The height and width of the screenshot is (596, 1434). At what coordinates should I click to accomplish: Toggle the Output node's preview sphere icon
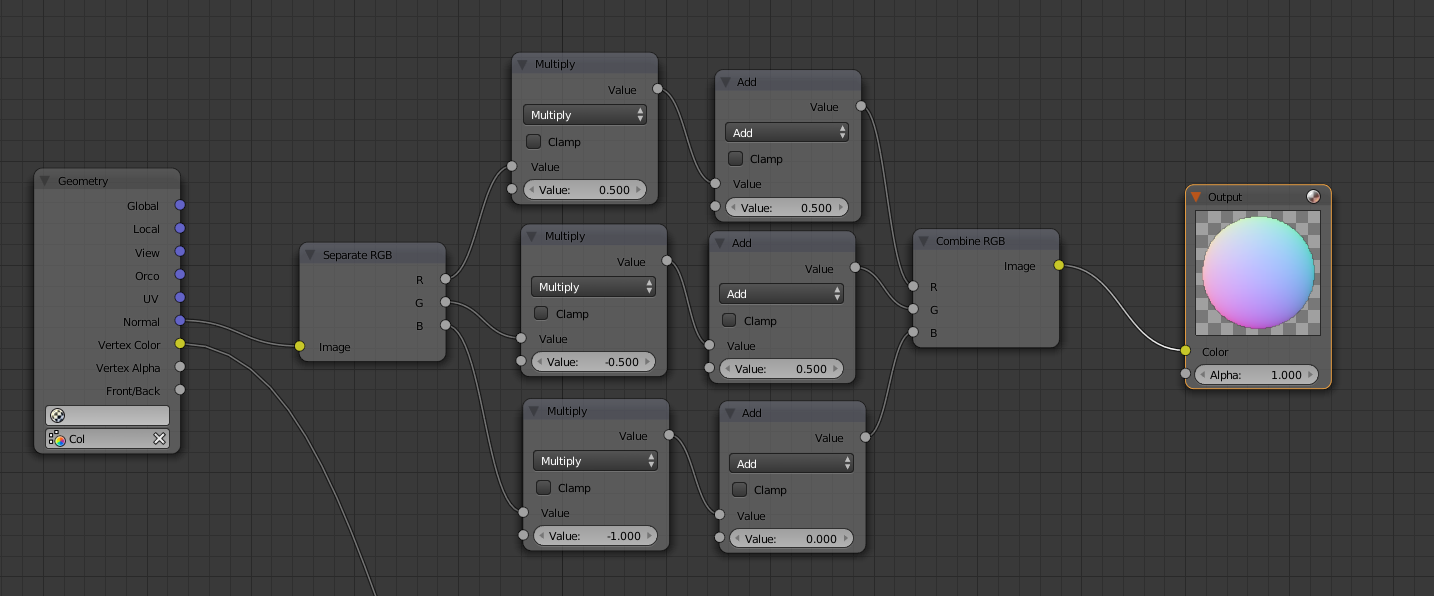[1313, 197]
